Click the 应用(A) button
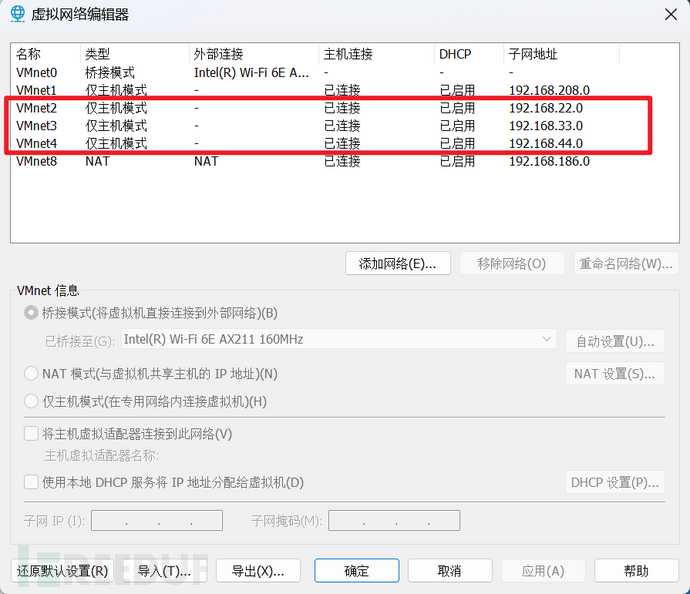 pos(543,571)
